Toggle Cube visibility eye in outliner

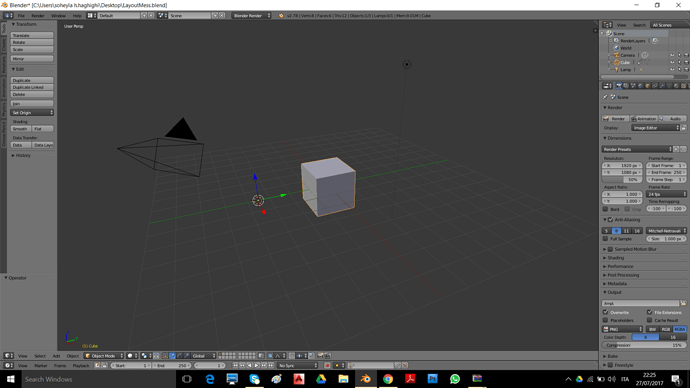[672, 62]
